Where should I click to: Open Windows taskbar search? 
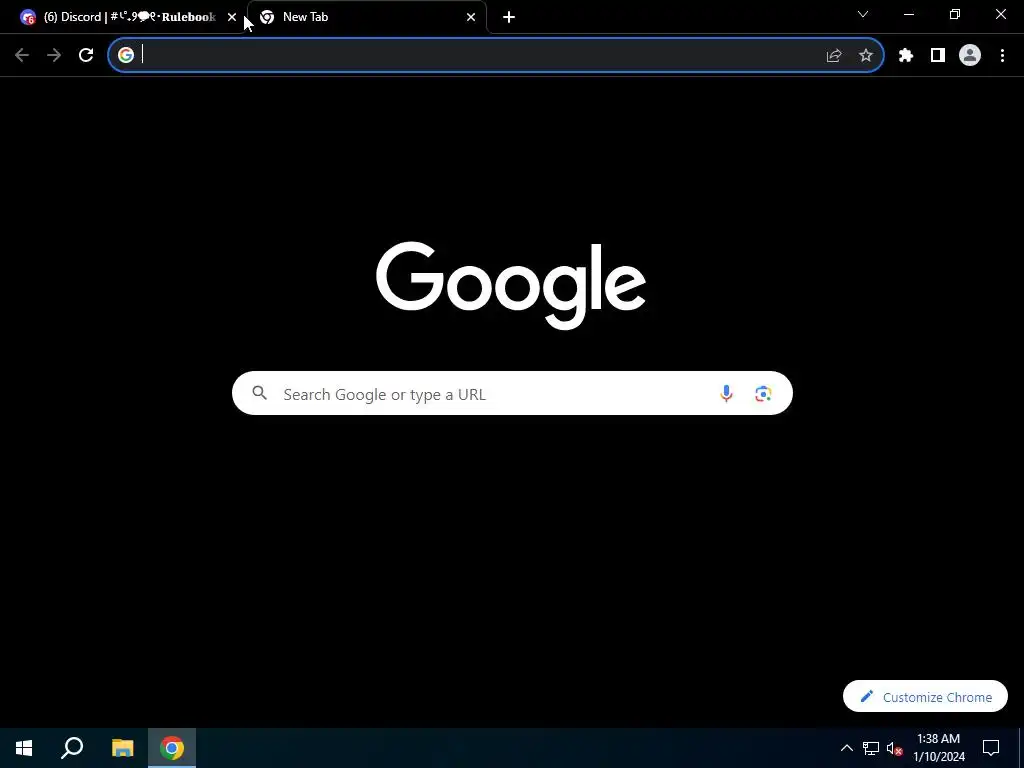[72, 748]
